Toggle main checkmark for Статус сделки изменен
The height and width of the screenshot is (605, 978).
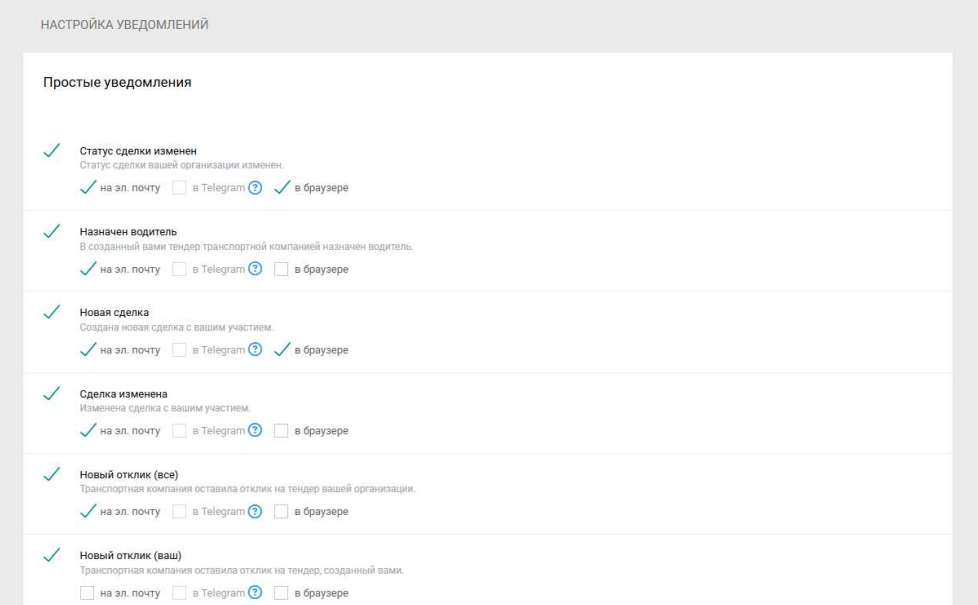click(50, 151)
